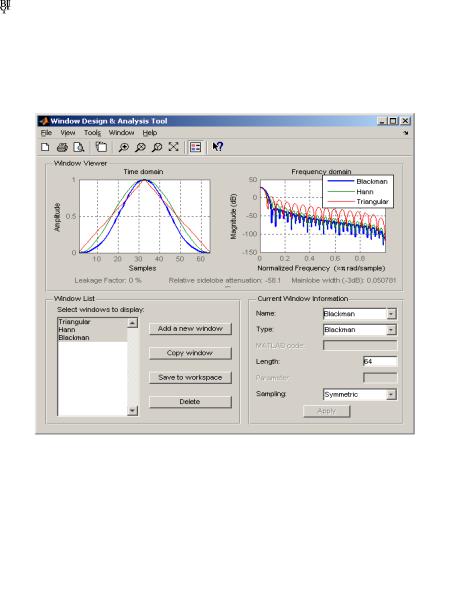The image size is (449, 602).
Task: Minimize the Window Design & Analysis Tool
Action: click(382, 121)
